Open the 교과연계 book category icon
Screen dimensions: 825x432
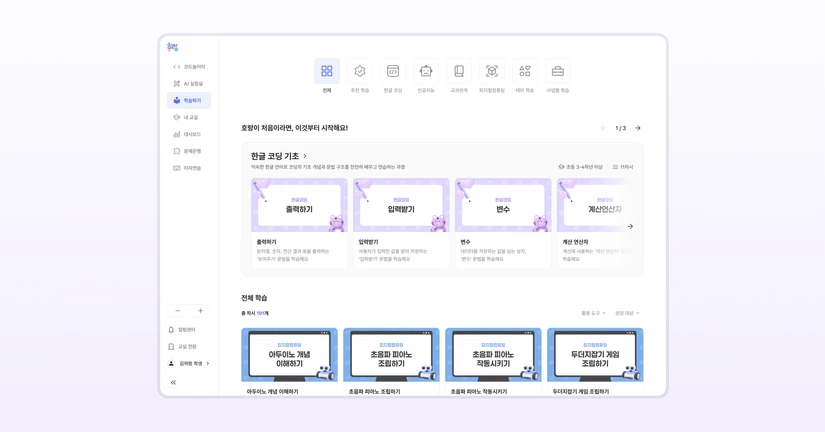click(459, 71)
